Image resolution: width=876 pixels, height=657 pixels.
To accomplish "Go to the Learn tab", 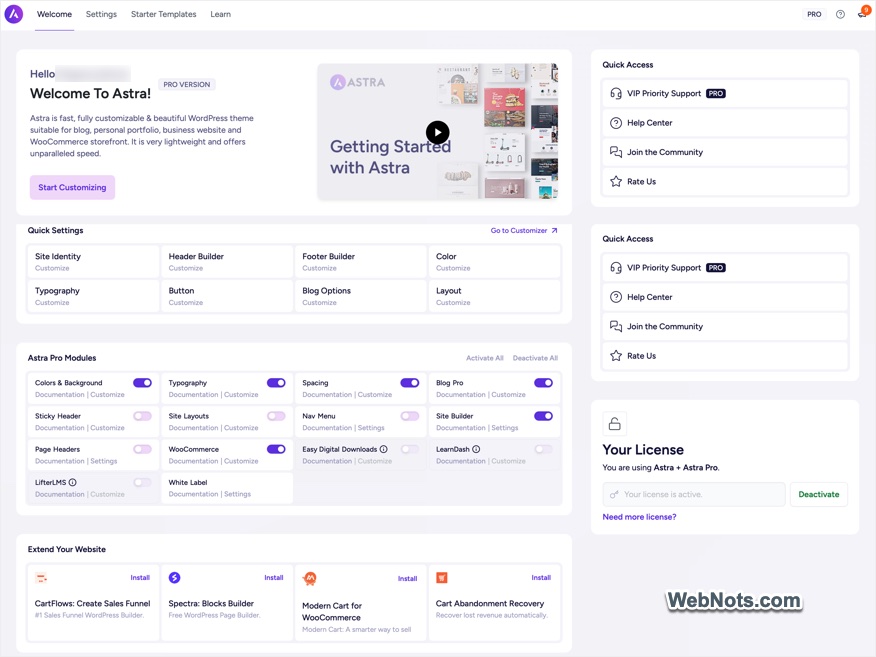I will [220, 15].
